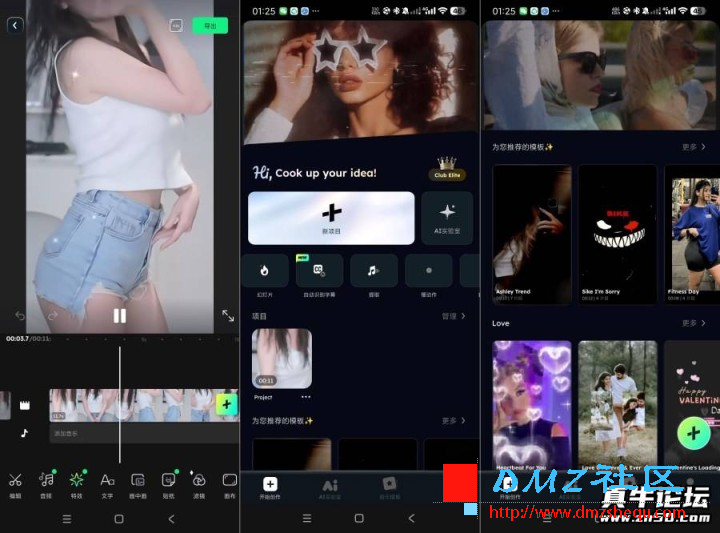
Task: Expand more recommended templates on home screen
Action: 454,421
